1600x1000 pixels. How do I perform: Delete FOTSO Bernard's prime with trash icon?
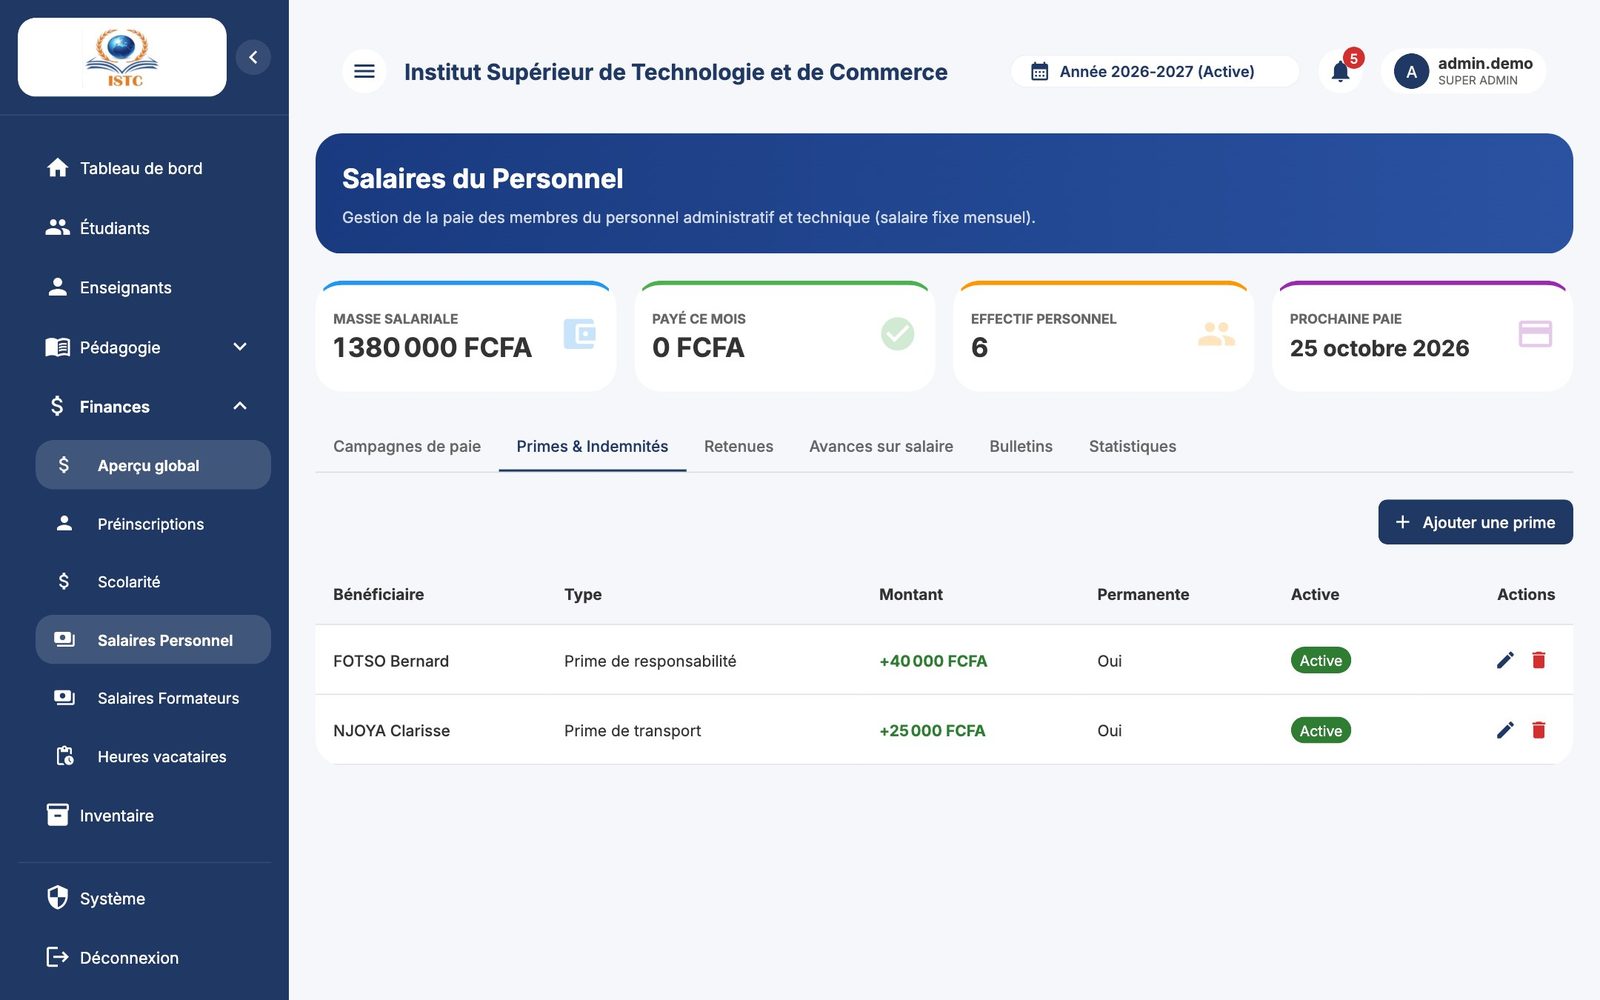tap(1539, 660)
